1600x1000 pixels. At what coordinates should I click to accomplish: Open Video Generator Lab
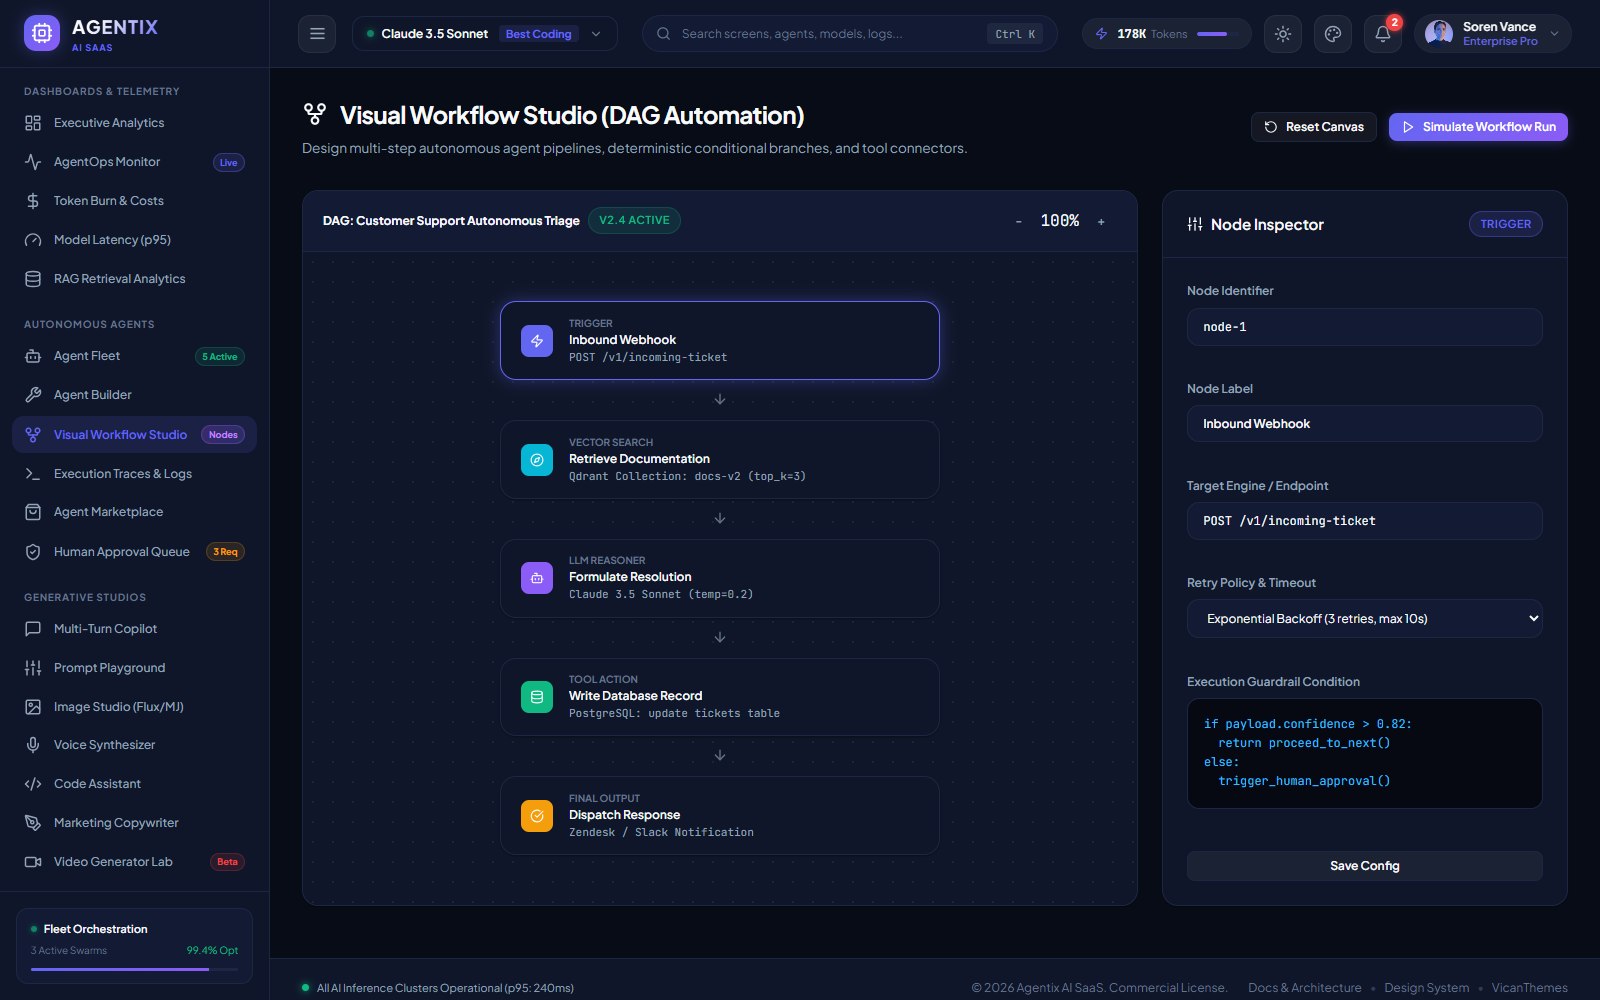tap(134, 862)
